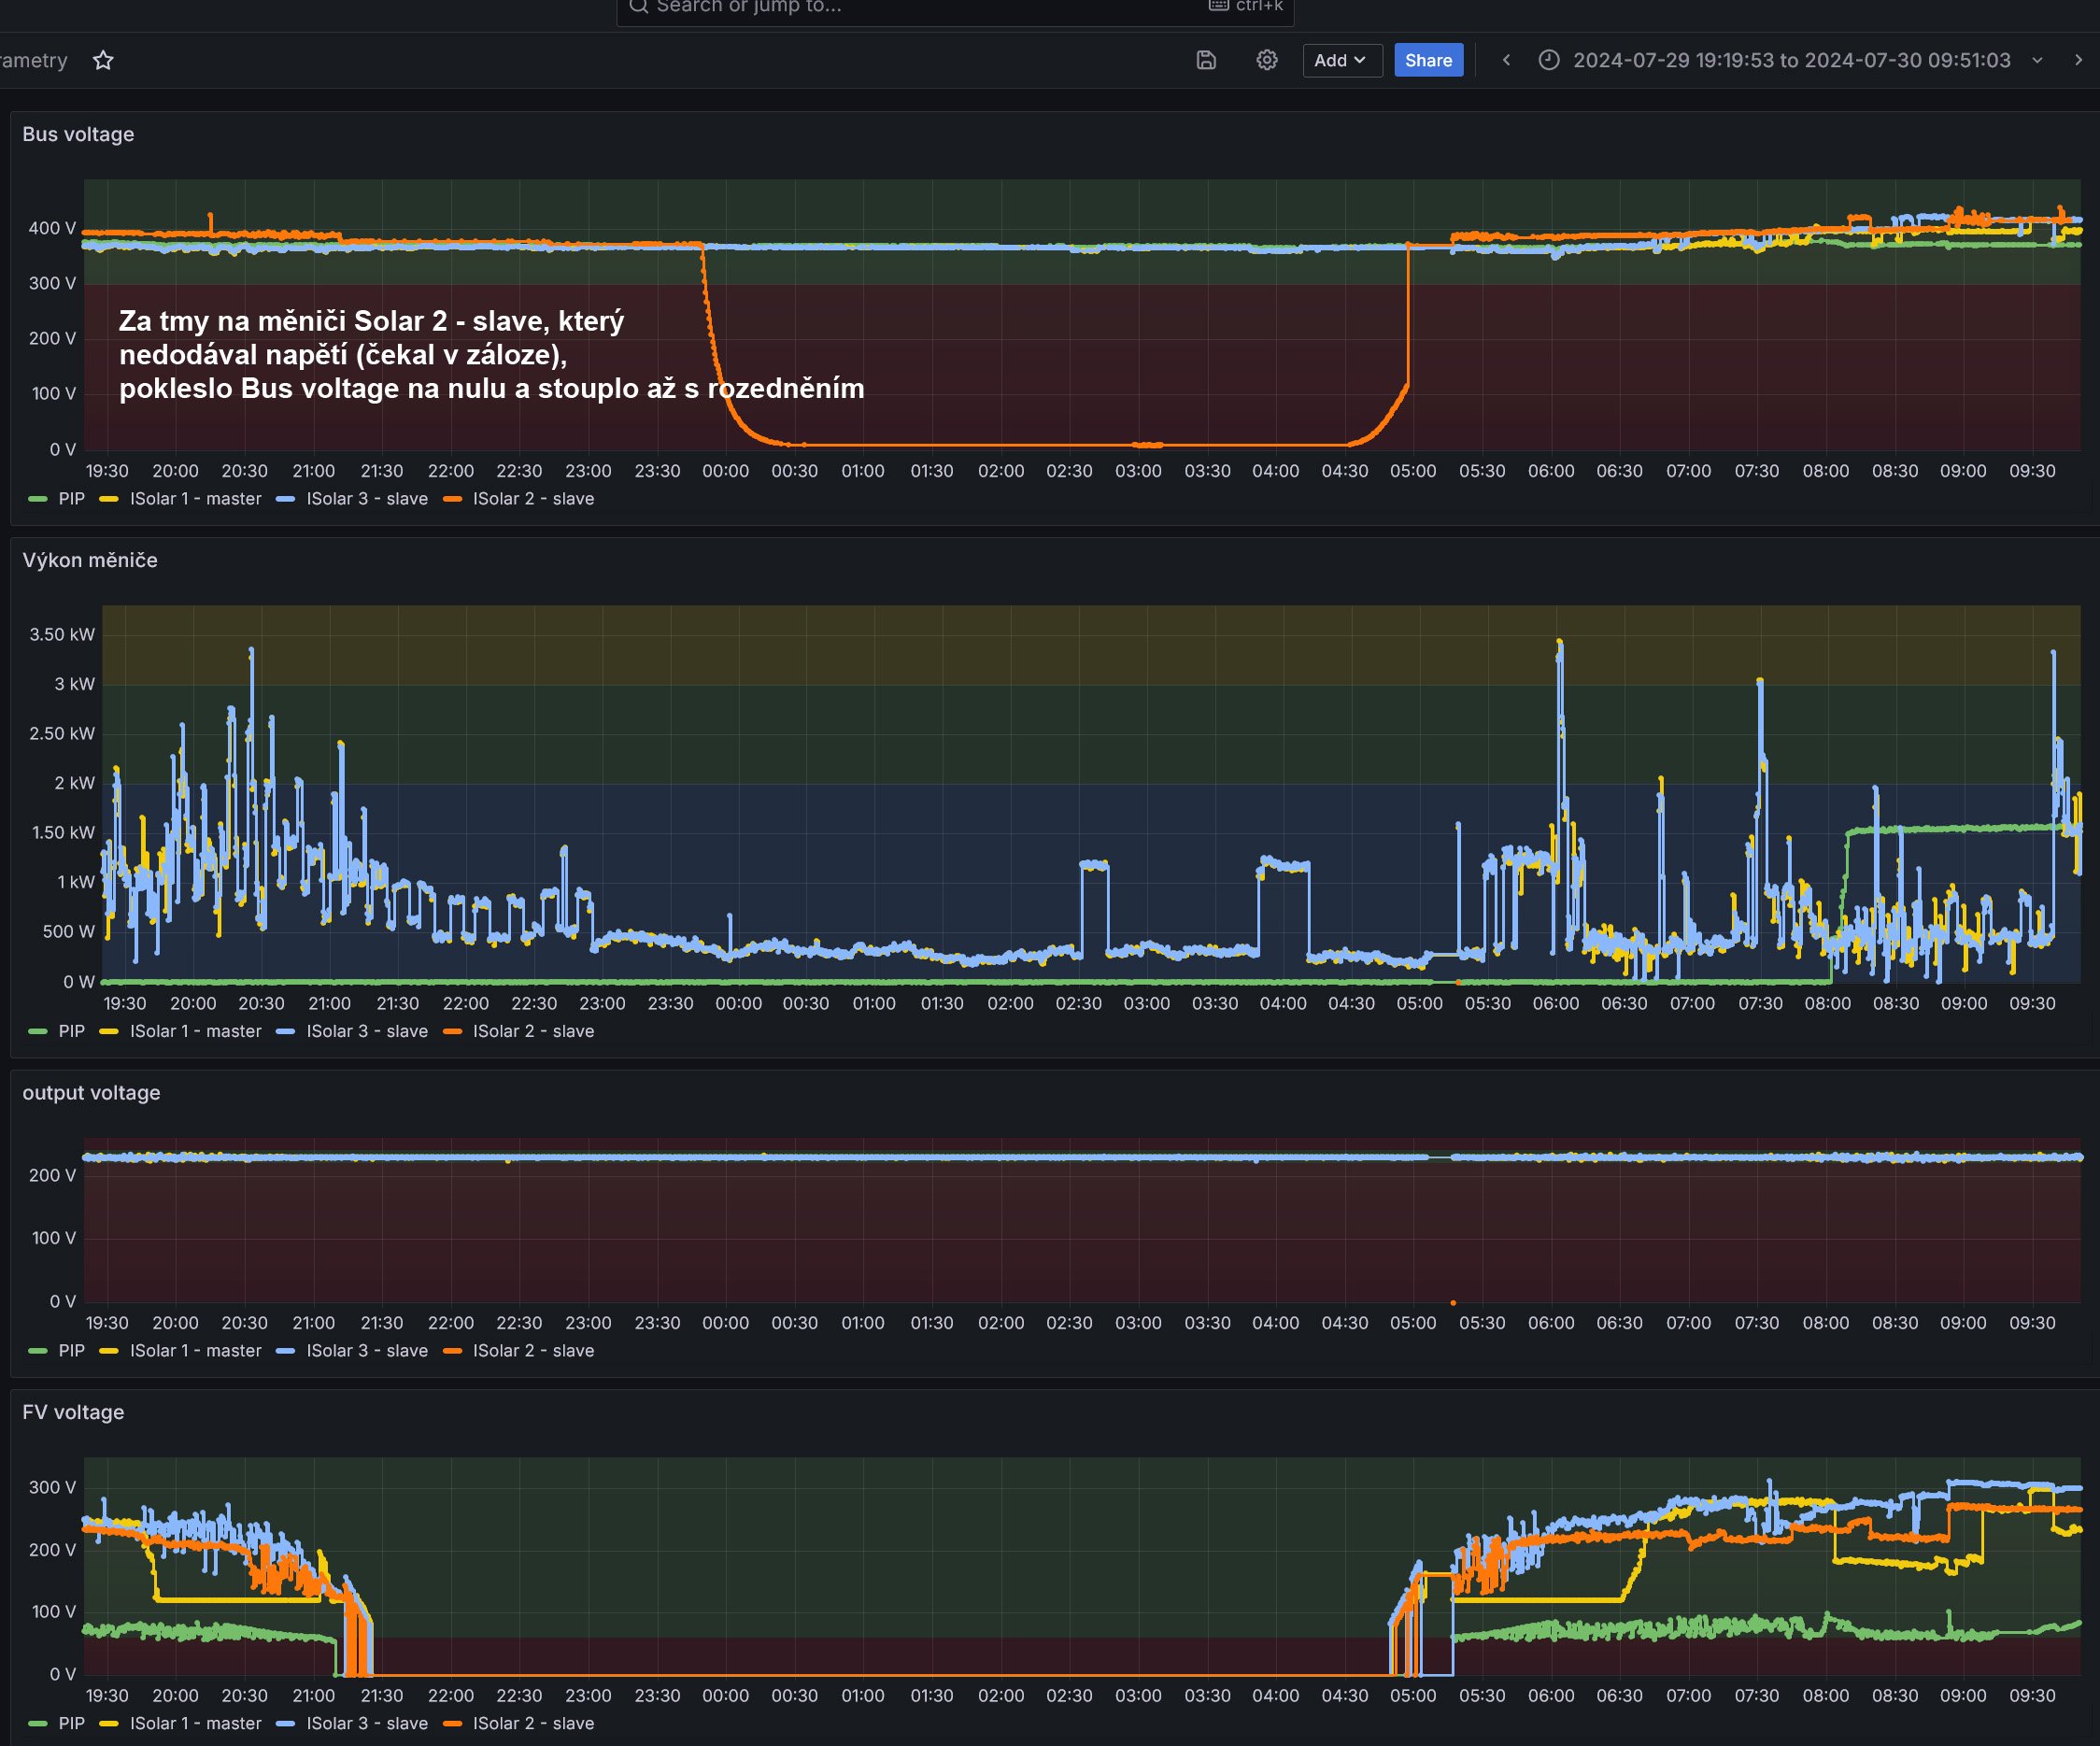
Task: Click the save dashboard icon
Action: (1206, 61)
